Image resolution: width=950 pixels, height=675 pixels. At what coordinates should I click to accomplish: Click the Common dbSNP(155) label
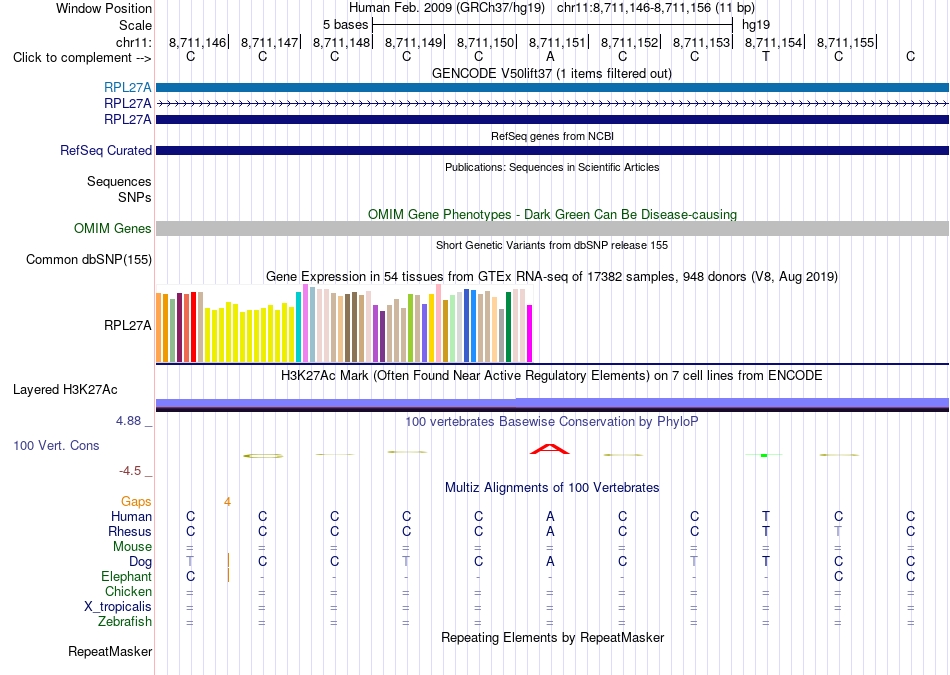coord(88,259)
